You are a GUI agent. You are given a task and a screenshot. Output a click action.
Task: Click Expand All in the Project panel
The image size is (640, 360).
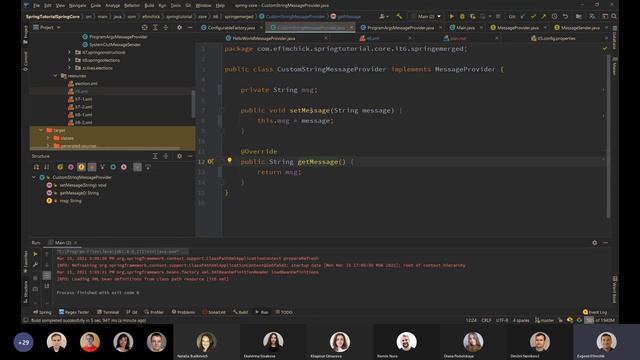[155, 27]
